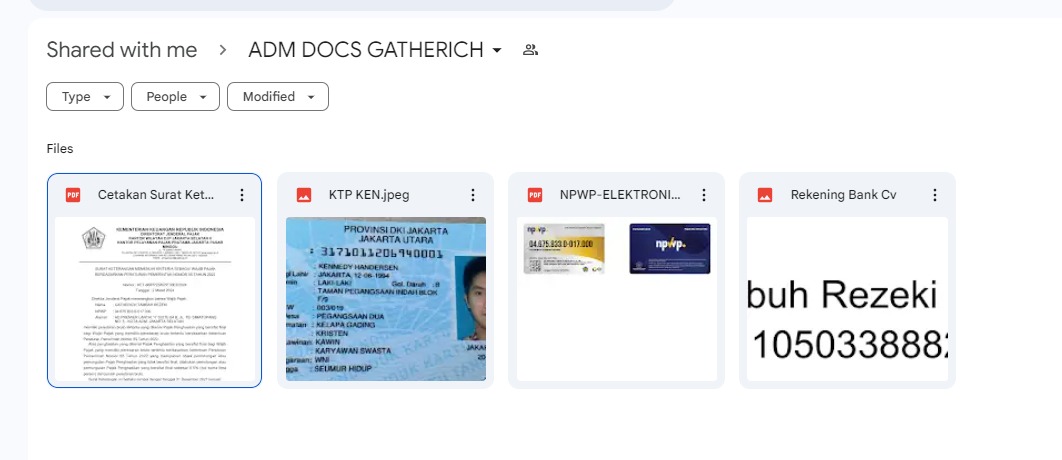Viewport: 1062px width, 460px height.
Task: Click the PDF icon on NPWP-ELEKTRONIK file
Action: pos(535,195)
